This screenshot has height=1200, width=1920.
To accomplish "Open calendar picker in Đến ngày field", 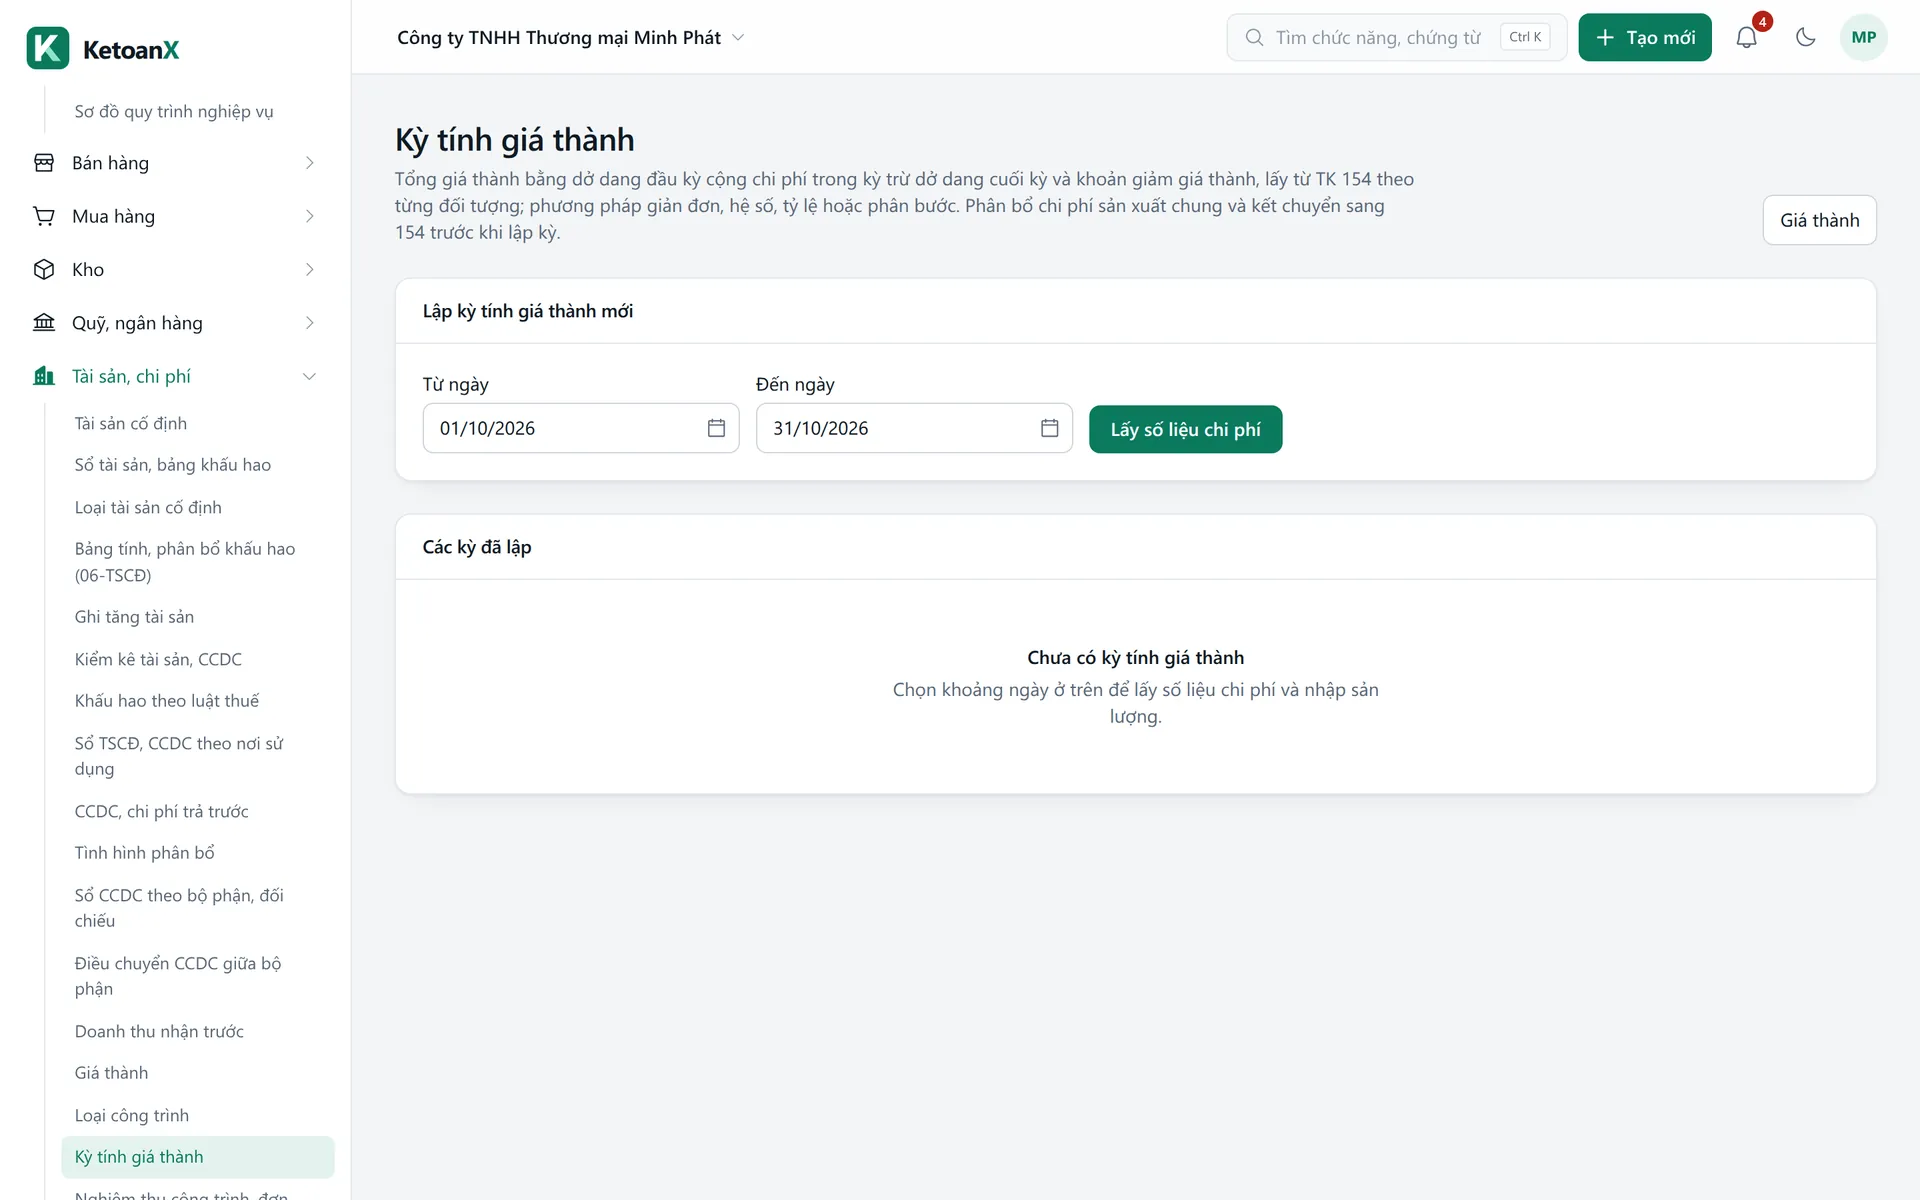I will pos(1049,428).
